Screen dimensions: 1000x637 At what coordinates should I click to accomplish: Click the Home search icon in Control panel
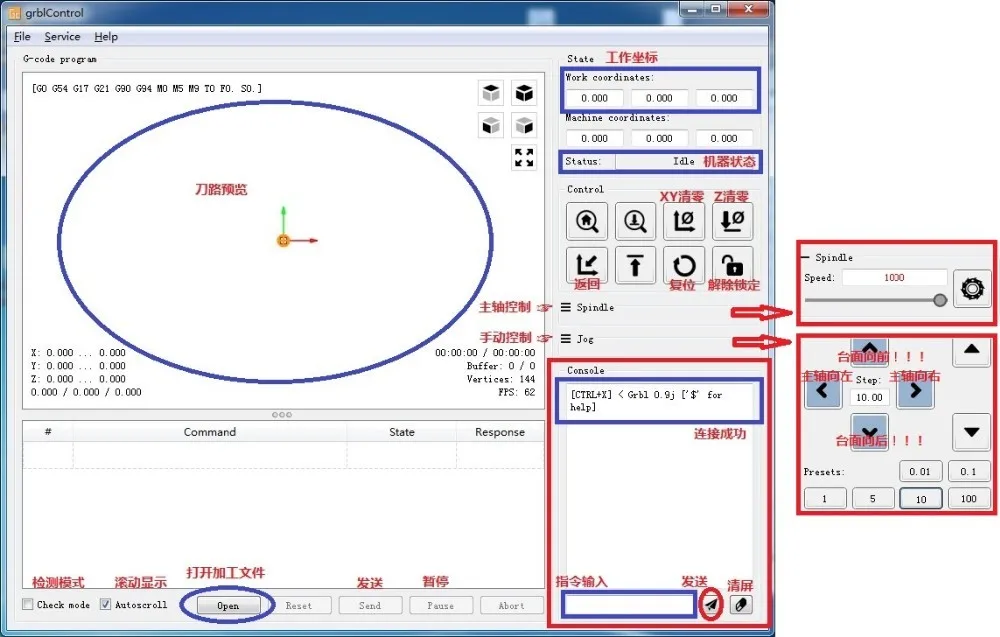[x=587, y=220]
